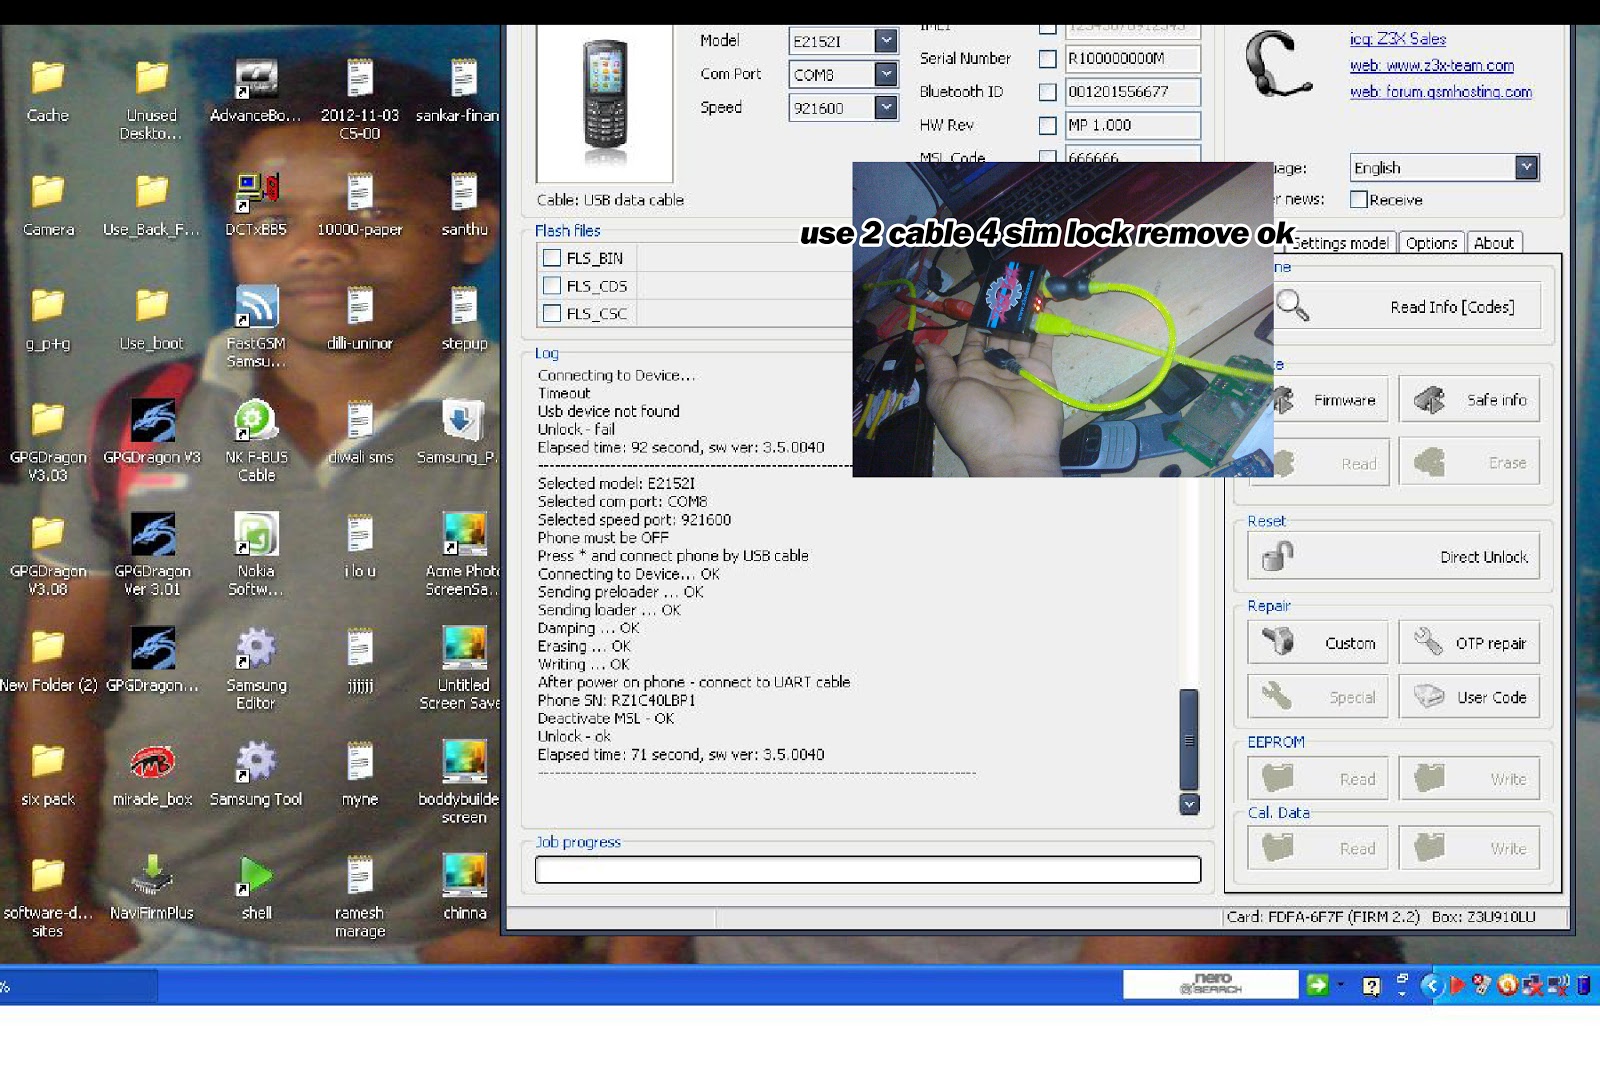The image size is (1600, 1067).
Task: Show hidden tray icons with the round arrow
Action: [1431, 986]
